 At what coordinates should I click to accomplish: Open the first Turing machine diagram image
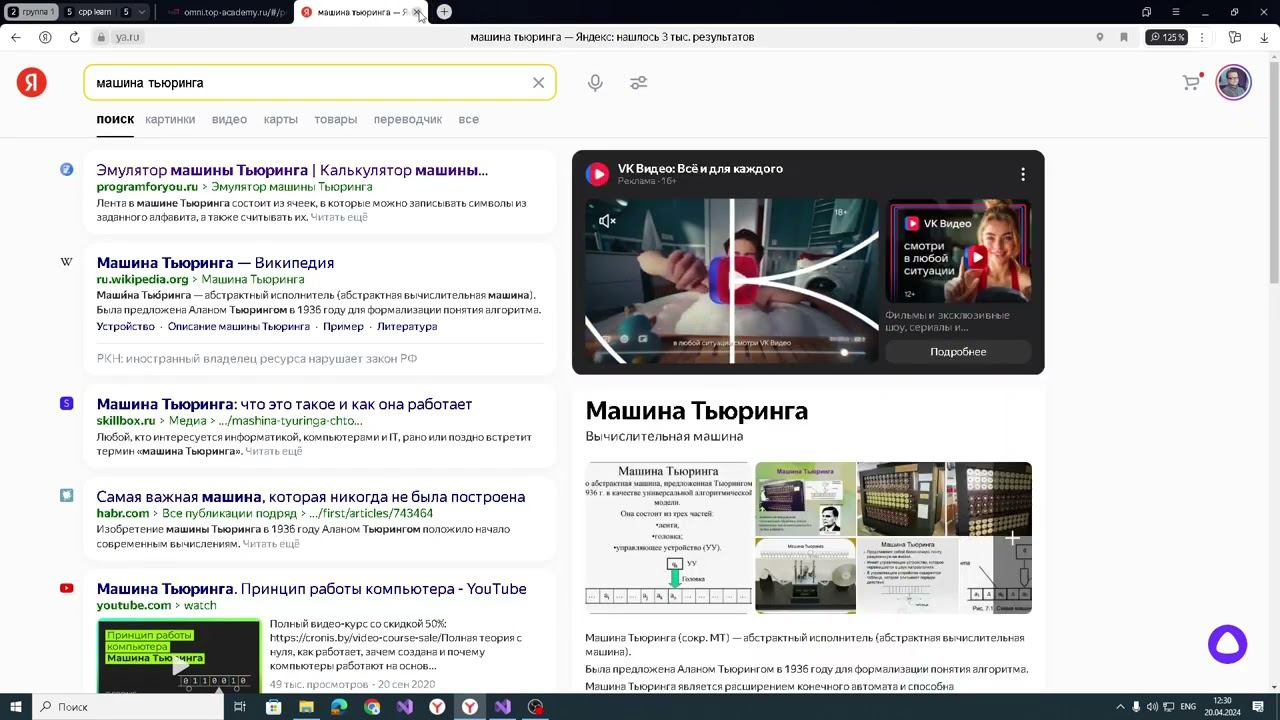coord(668,537)
